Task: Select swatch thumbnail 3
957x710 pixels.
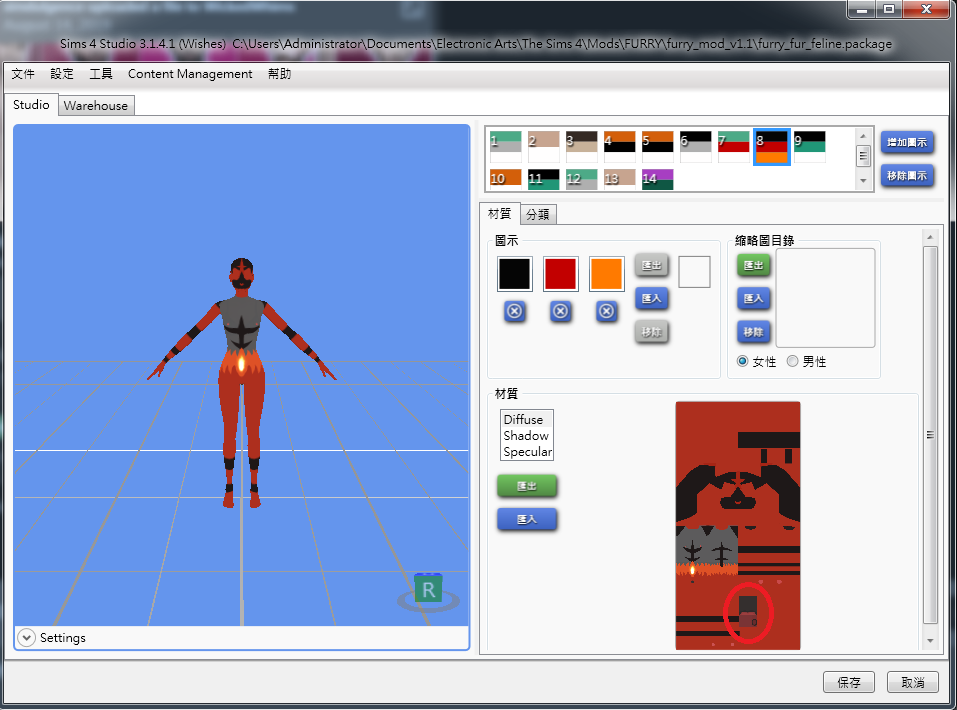Action: coord(582,147)
